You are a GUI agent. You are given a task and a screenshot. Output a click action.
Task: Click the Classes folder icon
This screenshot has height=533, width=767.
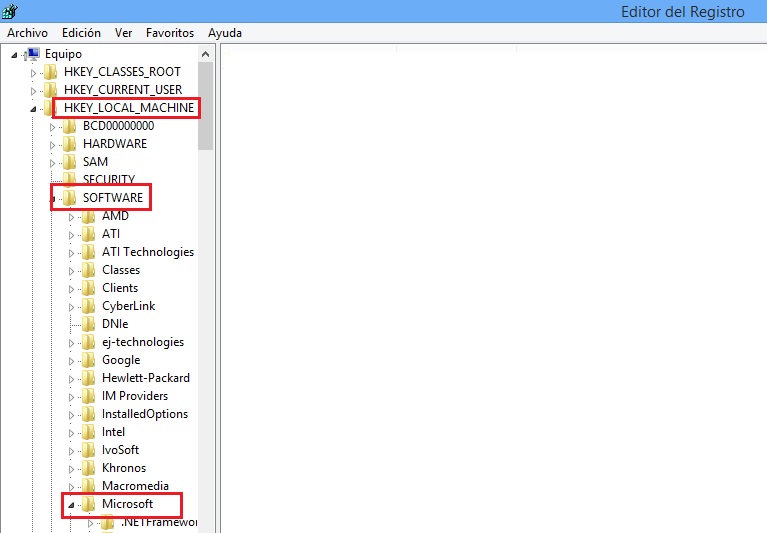pyautogui.click(x=89, y=270)
